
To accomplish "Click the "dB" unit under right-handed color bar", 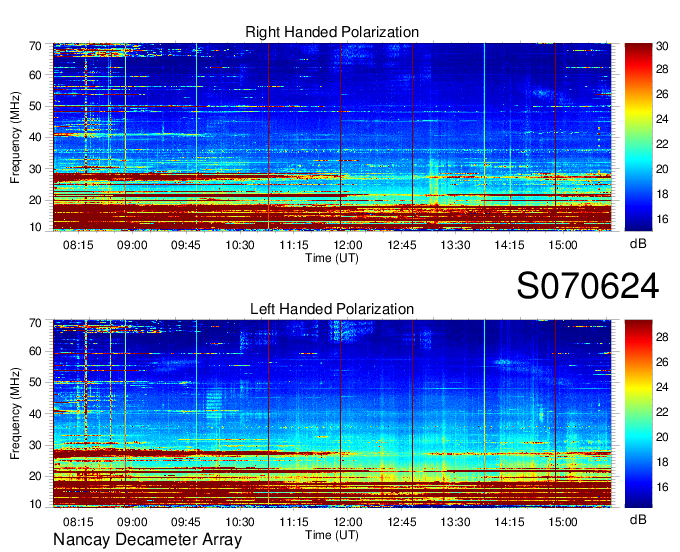I will click(638, 244).
